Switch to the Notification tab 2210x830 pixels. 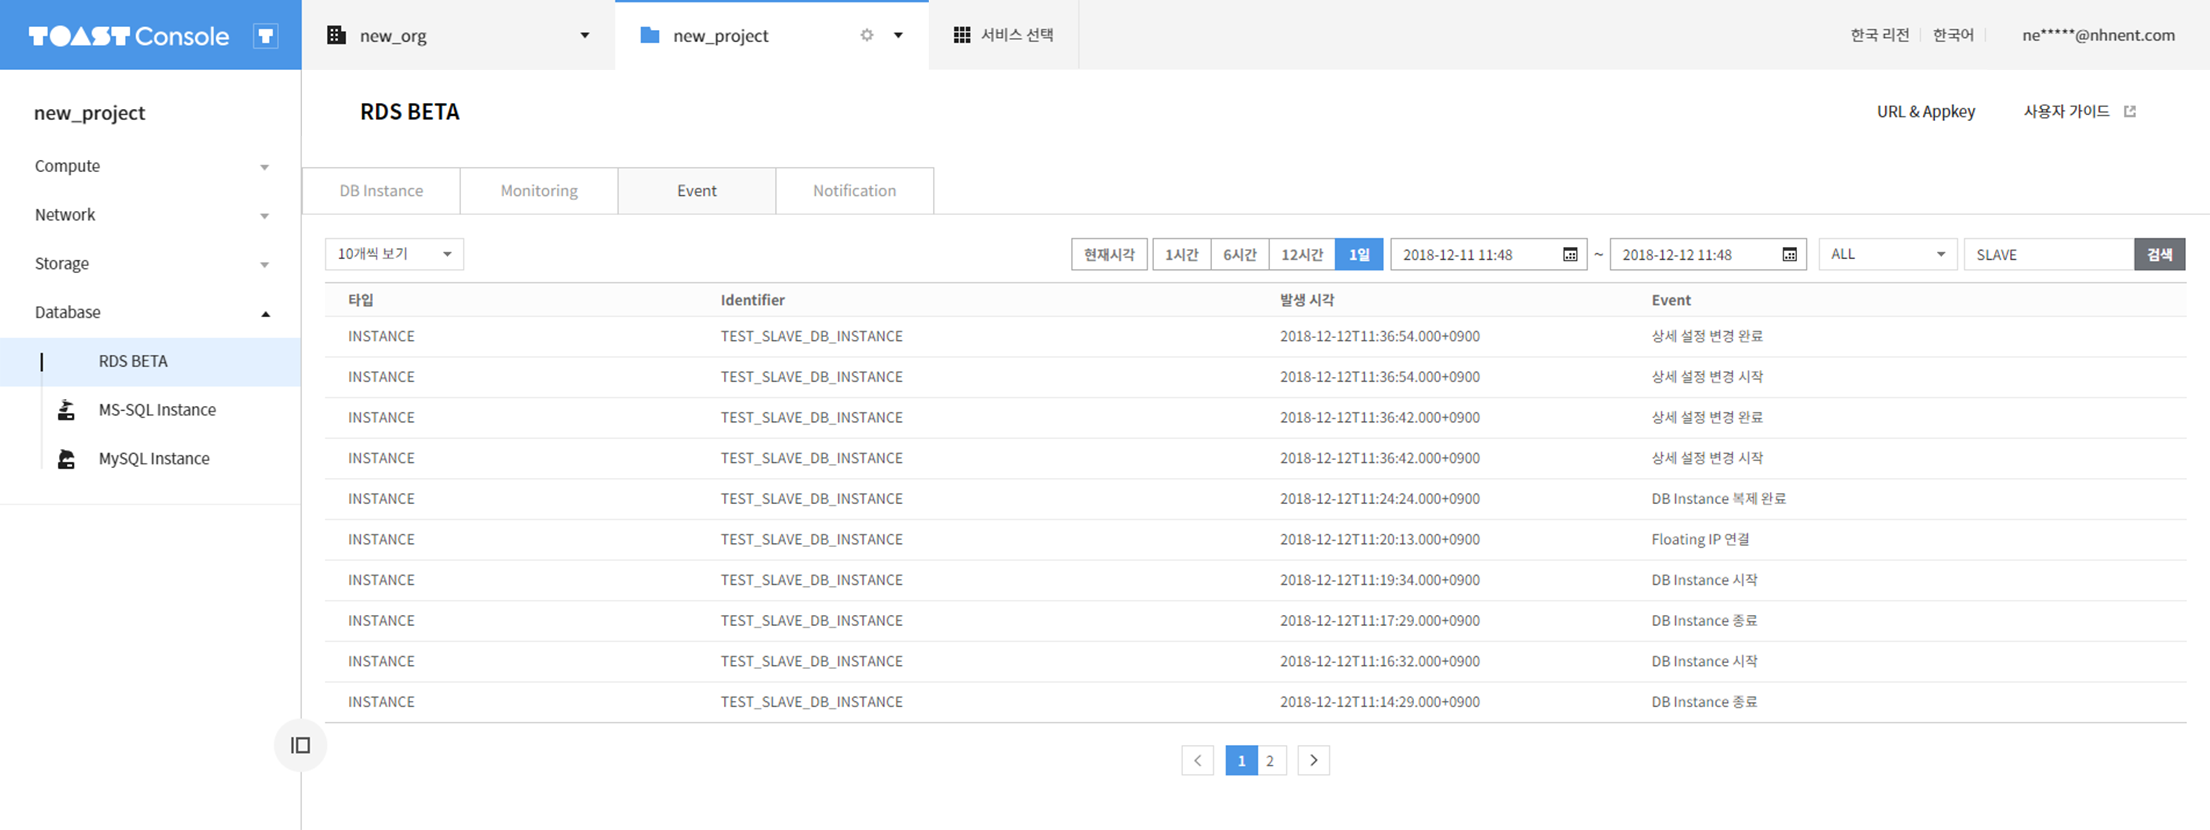[x=855, y=191]
